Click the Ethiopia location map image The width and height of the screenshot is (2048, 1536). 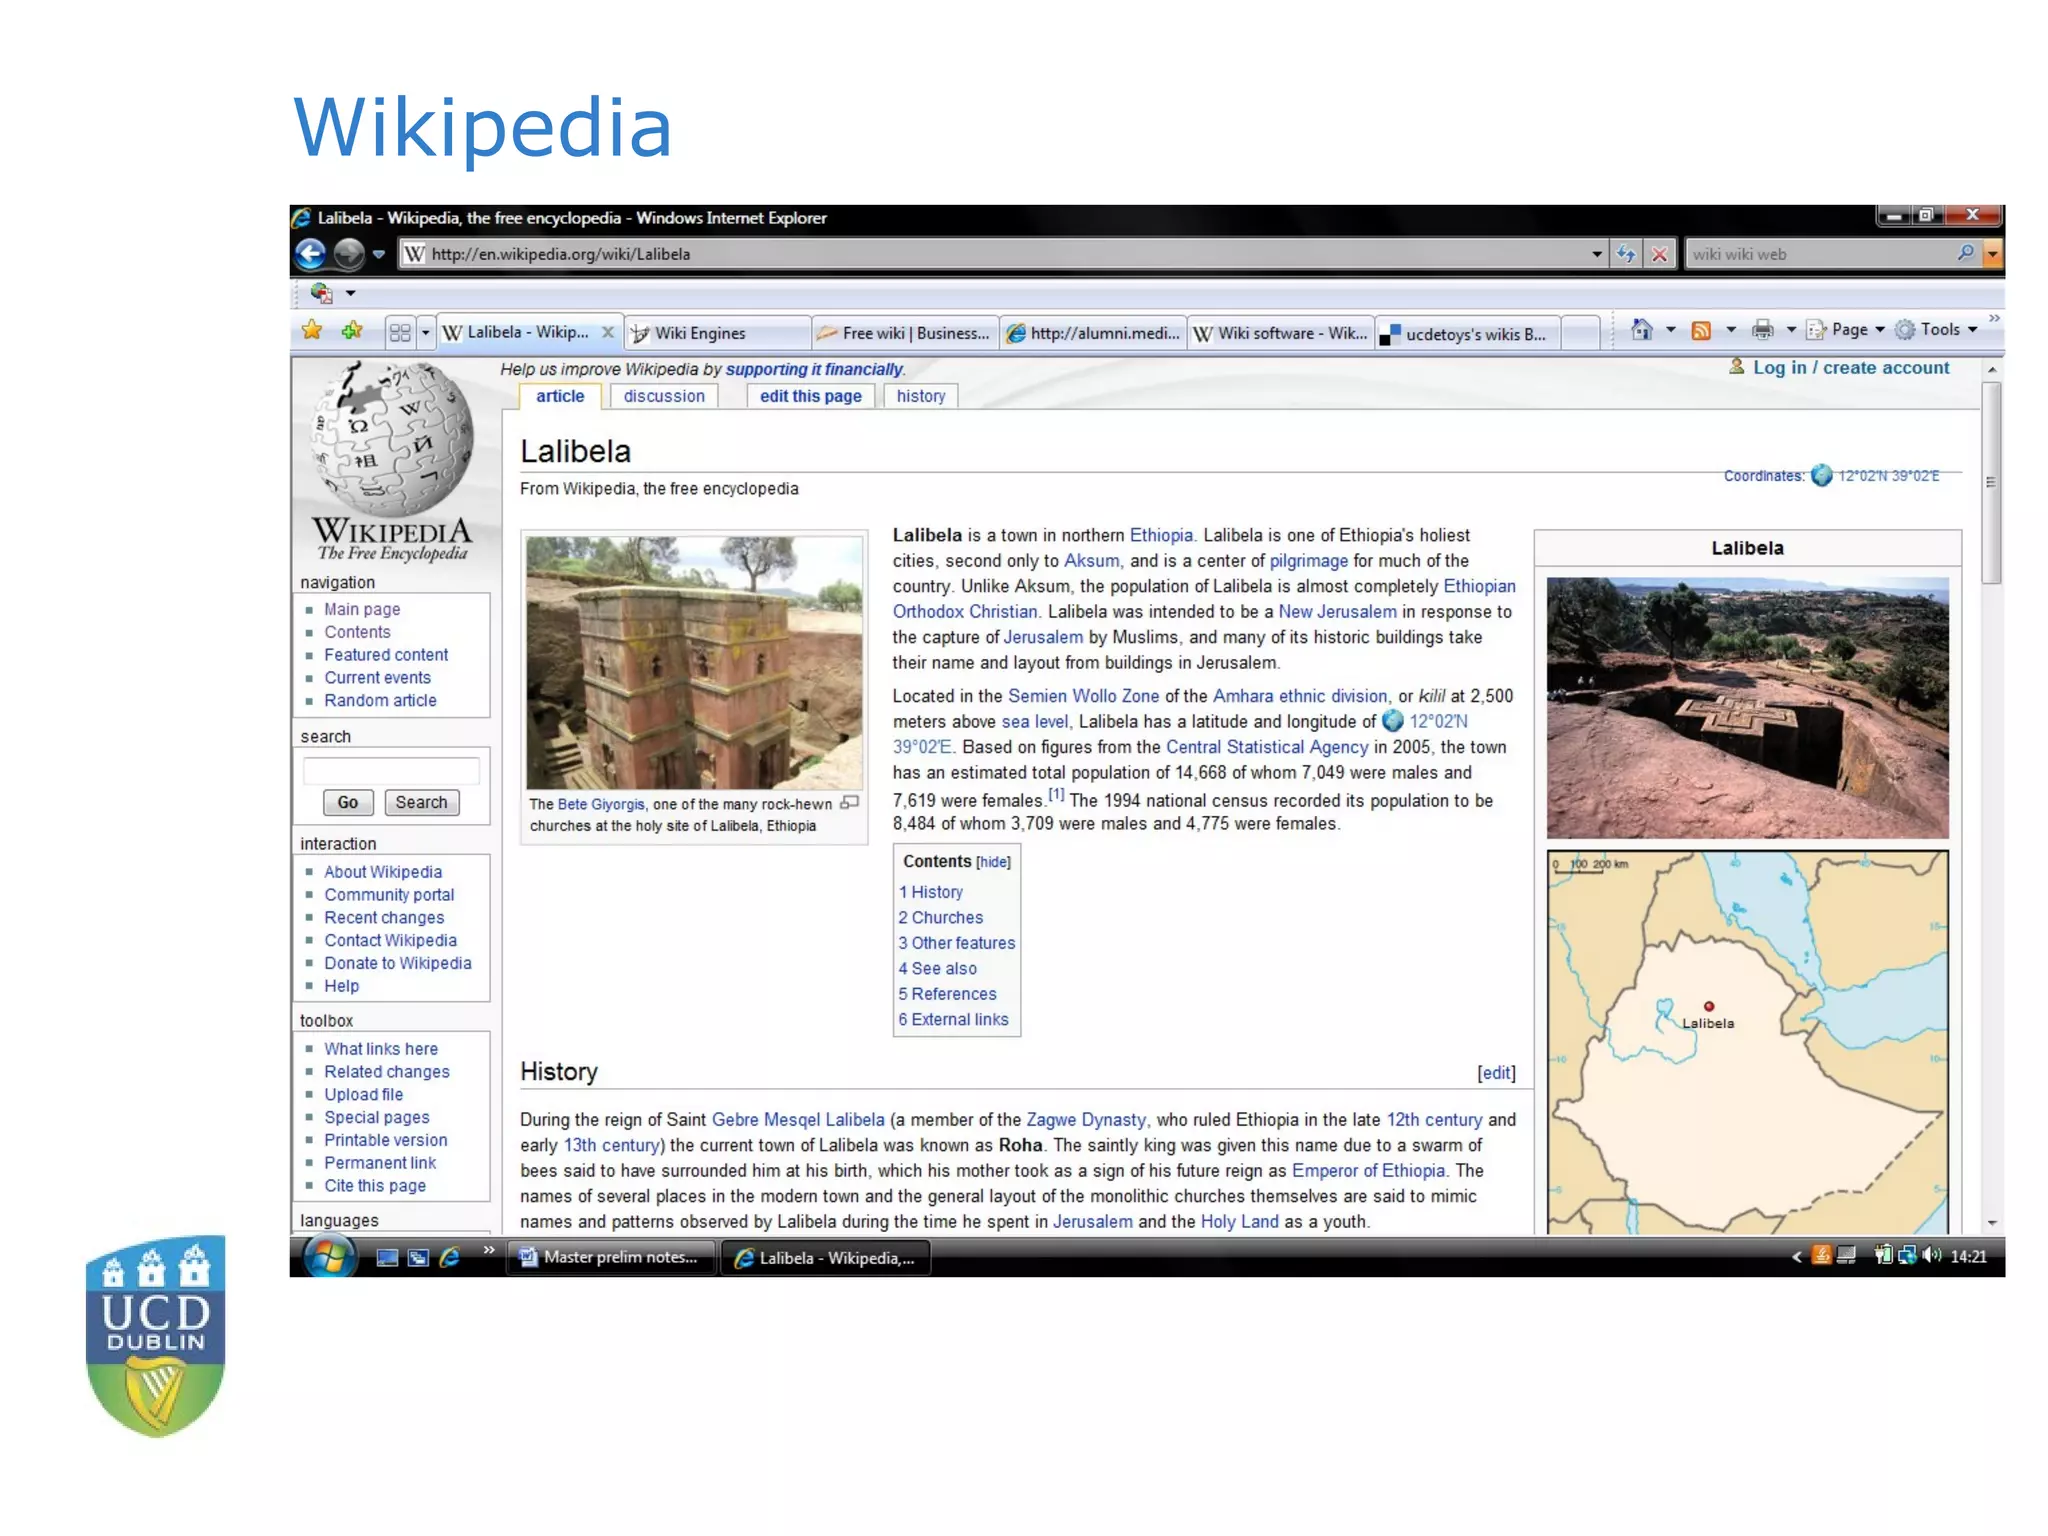pyautogui.click(x=1747, y=1042)
